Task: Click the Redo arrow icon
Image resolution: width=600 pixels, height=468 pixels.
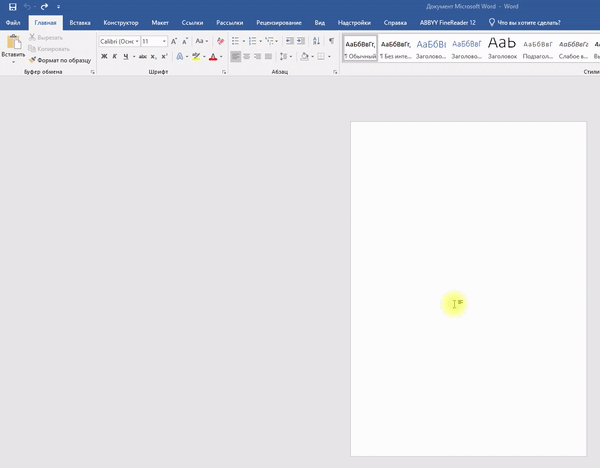Action: 44,7
